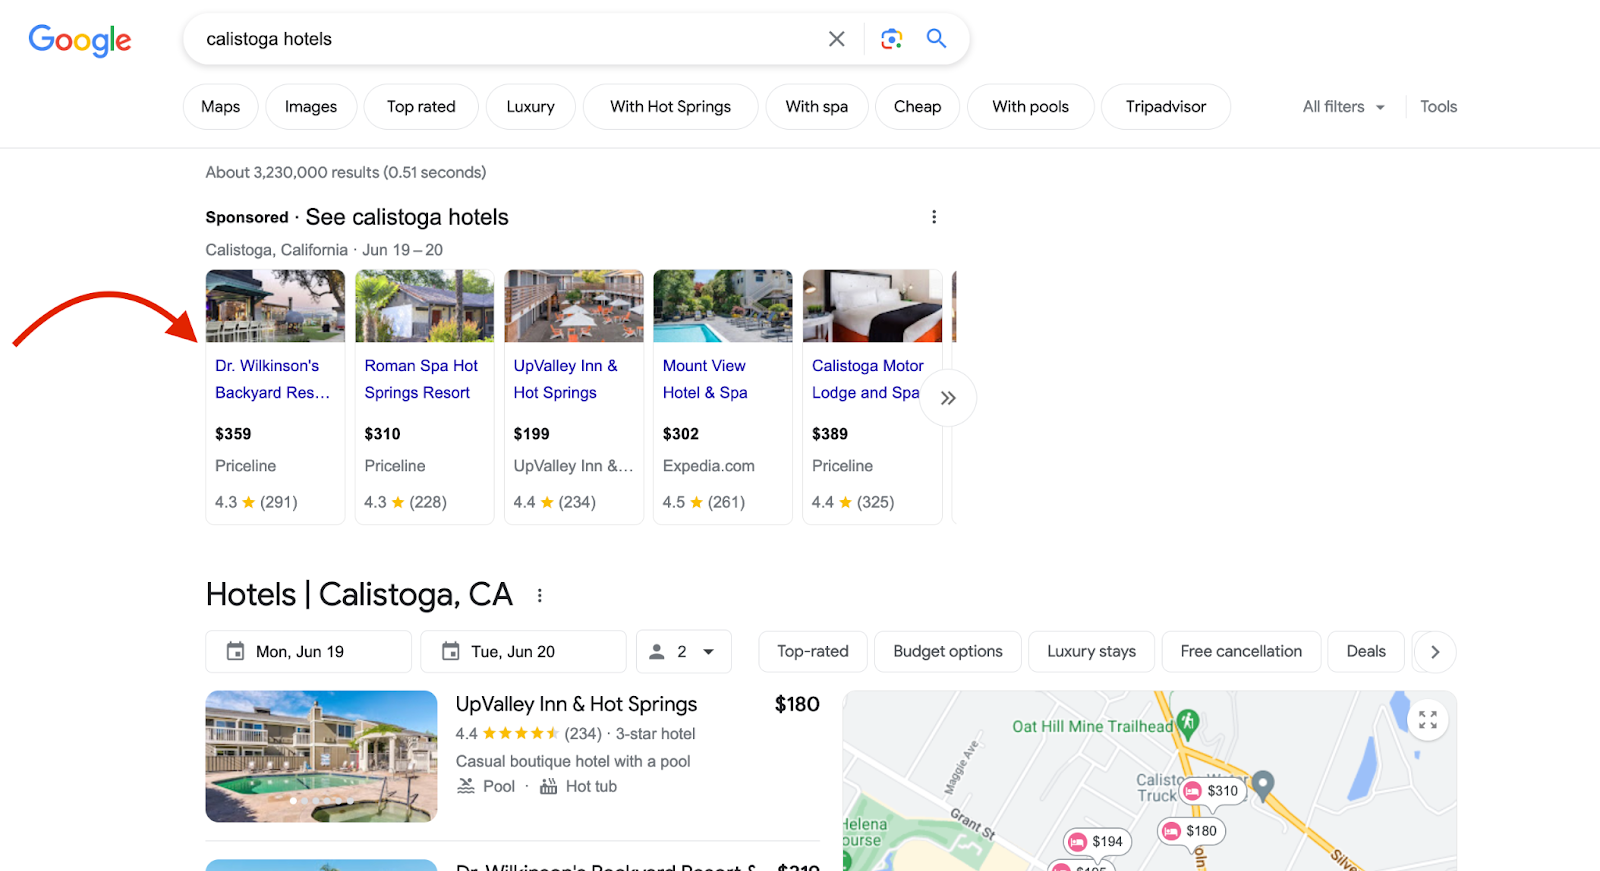
Task: Expand the map to full screen
Action: tap(1428, 720)
